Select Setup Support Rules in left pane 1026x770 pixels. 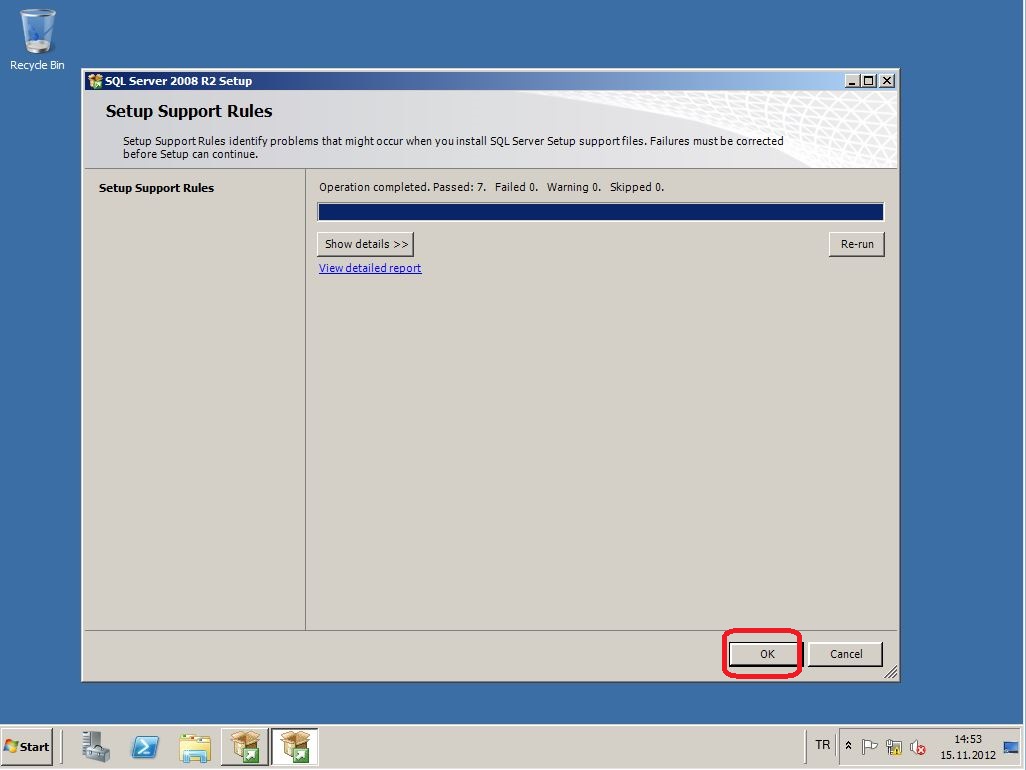(x=156, y=188)
